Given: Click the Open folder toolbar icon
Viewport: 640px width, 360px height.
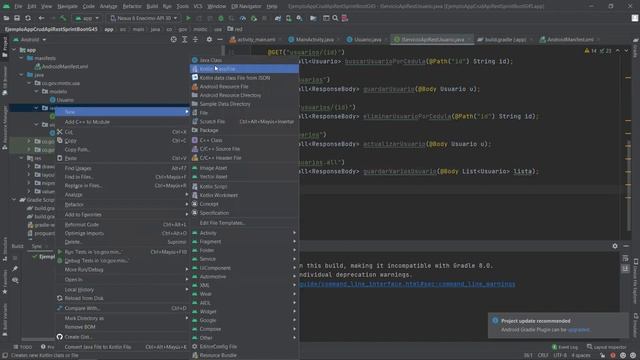Looking at the screenshot, I should coord(6,18).
